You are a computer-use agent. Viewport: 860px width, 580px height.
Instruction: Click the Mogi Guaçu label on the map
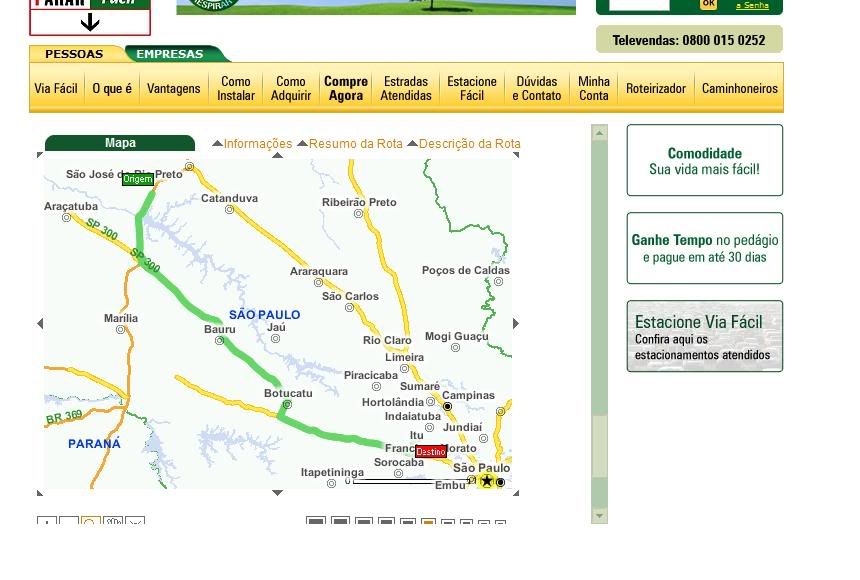(457, 336)
